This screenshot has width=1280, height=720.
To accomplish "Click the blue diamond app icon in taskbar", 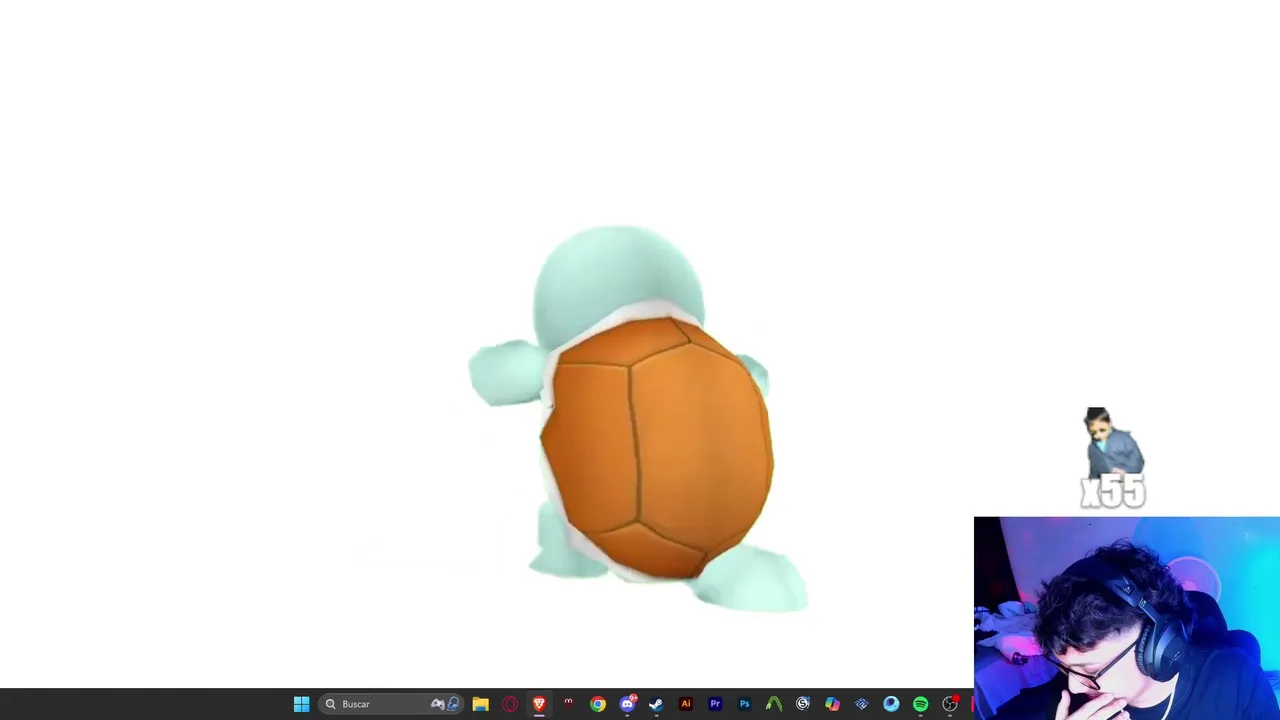I will point(862,704).
